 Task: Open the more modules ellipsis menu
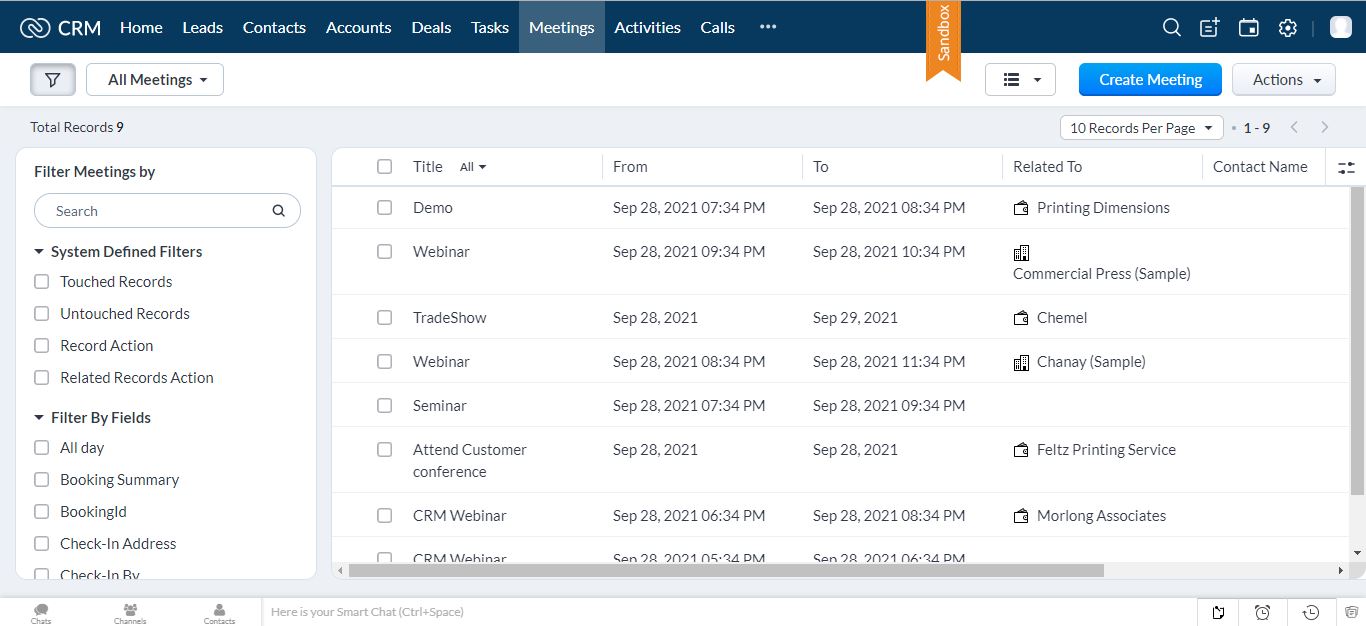point(768,28)
